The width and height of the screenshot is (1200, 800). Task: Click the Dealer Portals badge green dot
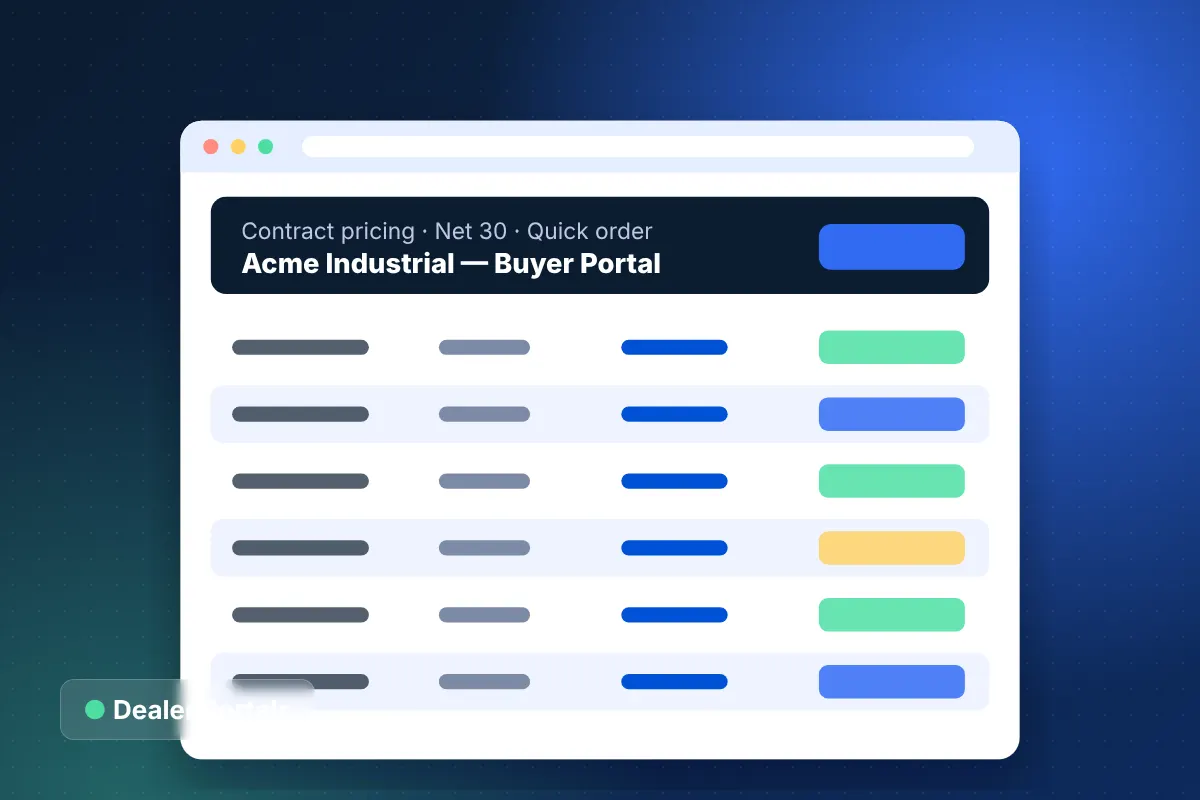pos(95,710)
